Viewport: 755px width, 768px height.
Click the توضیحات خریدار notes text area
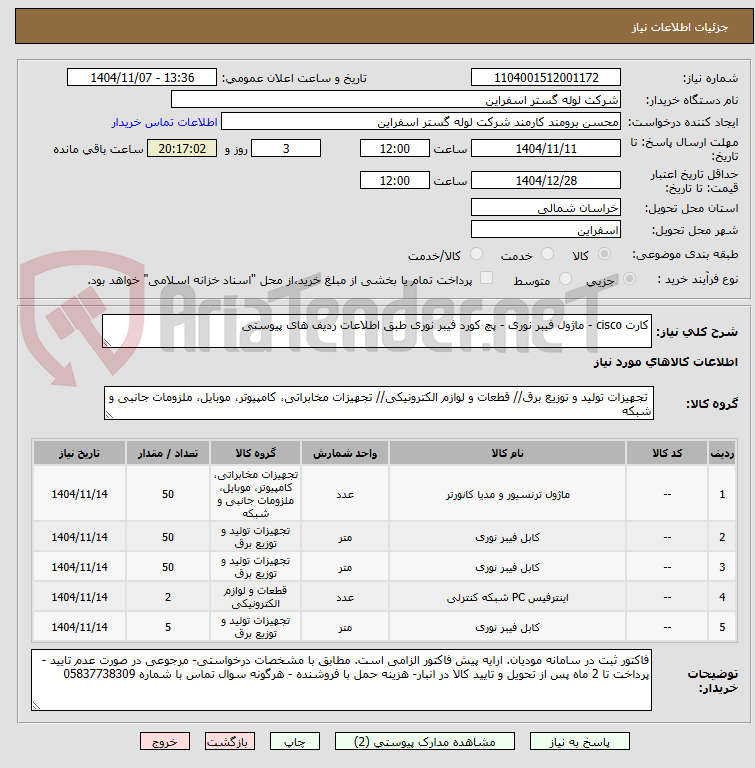click(x=341, y=680)
